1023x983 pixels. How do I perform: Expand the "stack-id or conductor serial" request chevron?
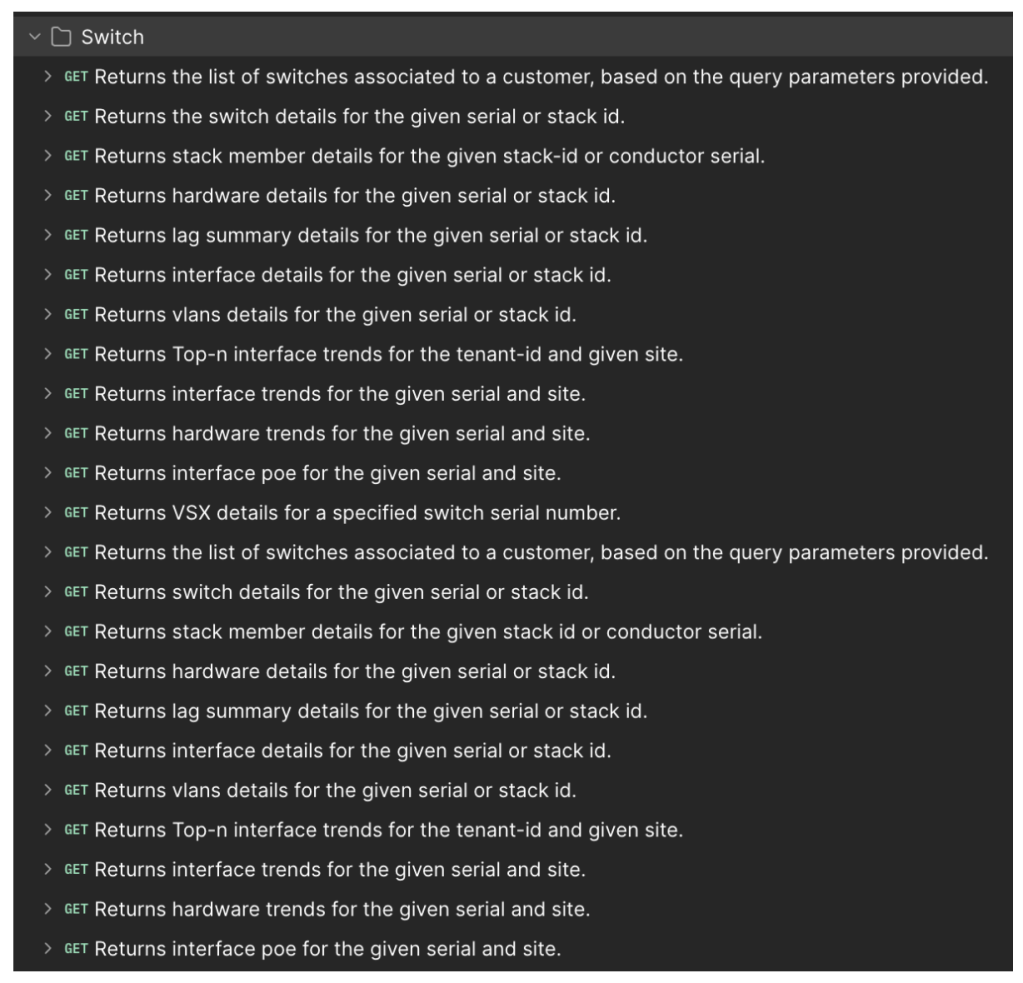[48, 157]
